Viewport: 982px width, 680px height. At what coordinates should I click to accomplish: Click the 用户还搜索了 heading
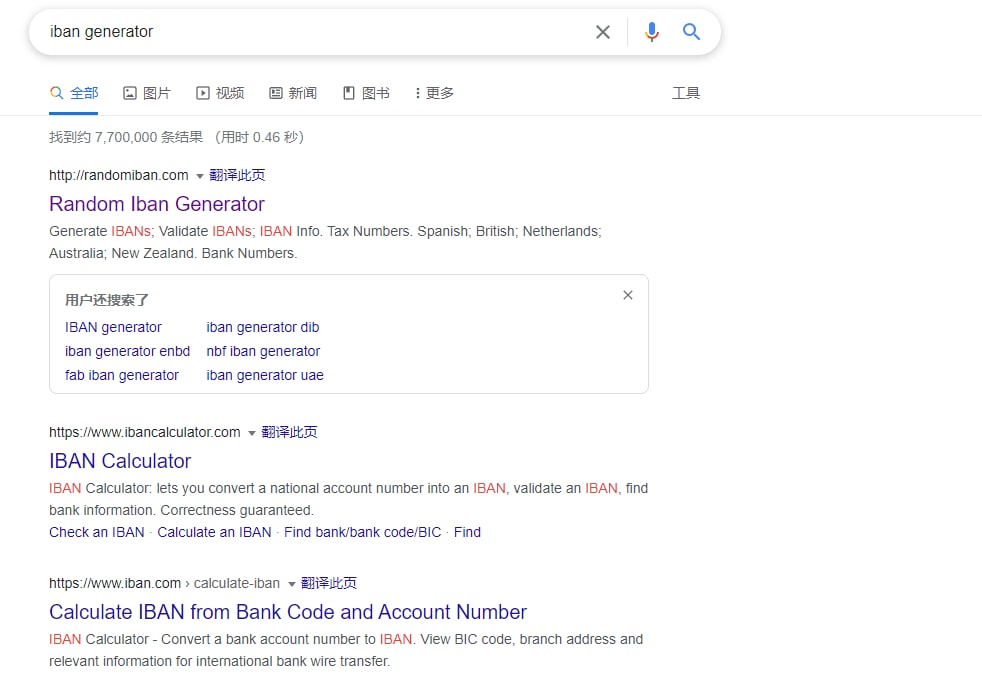tap(107, 300)
